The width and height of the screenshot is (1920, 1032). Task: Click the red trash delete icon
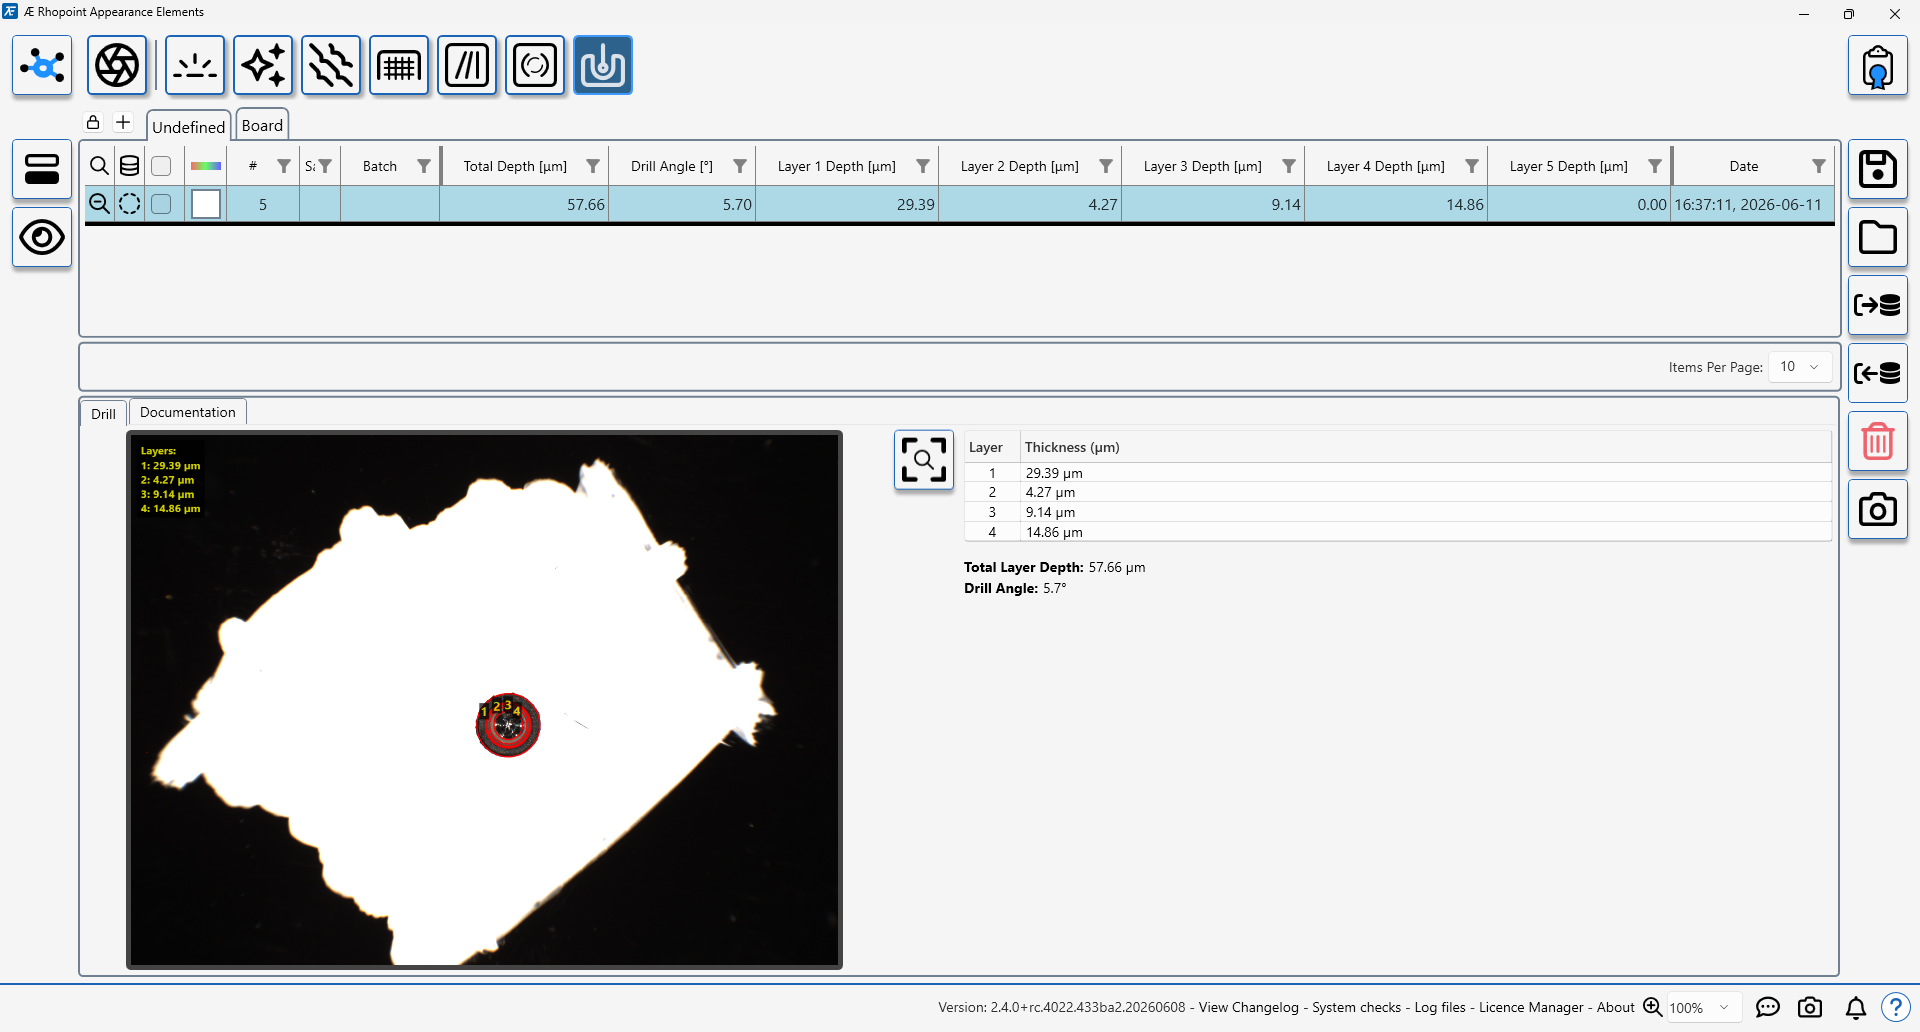pyautogui.click(x=1878, y=441)
